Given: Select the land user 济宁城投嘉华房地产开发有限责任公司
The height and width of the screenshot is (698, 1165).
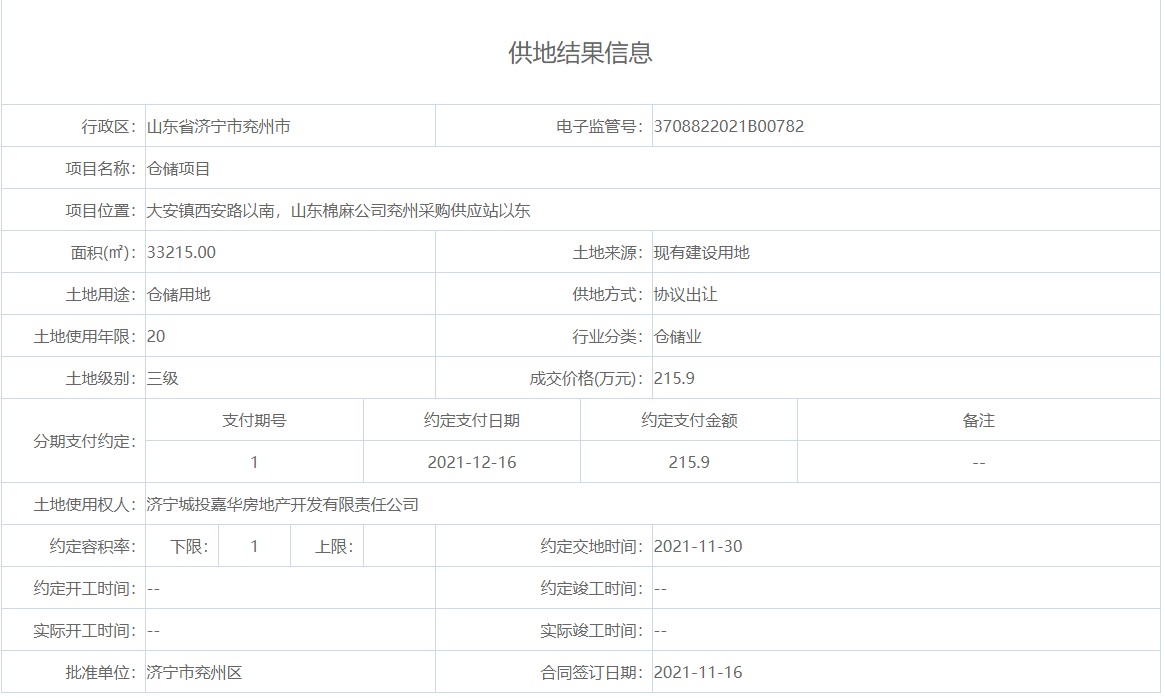Looking at the screenshot, I should 282,505.
